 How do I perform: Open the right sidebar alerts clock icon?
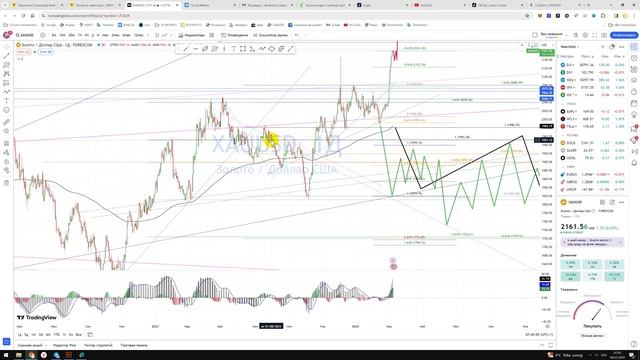[x=634, y=58]
